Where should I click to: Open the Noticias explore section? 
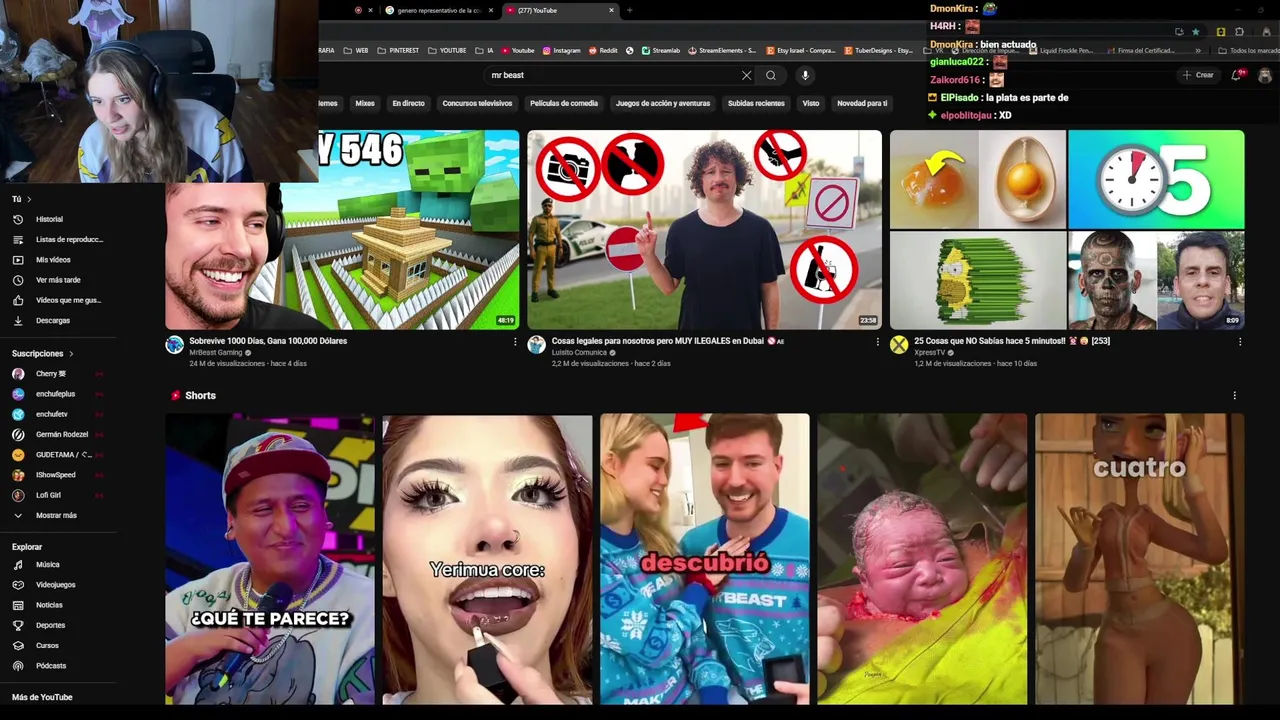(37, 605)
